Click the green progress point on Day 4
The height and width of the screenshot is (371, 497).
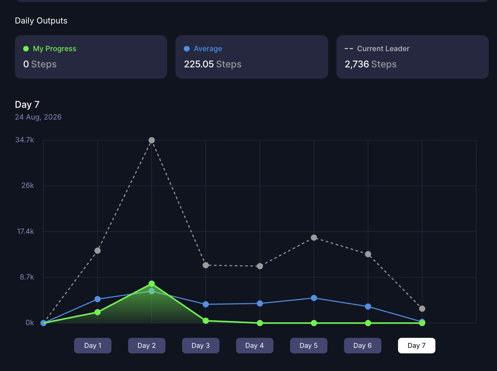260,323
